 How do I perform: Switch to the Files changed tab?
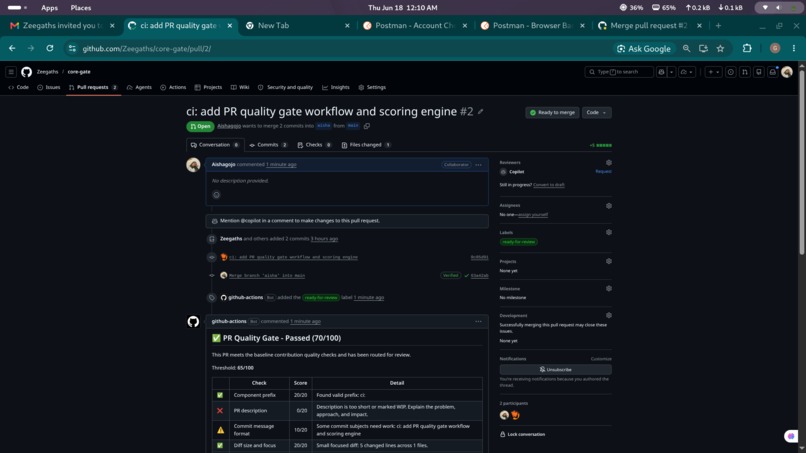coord(366,145)
